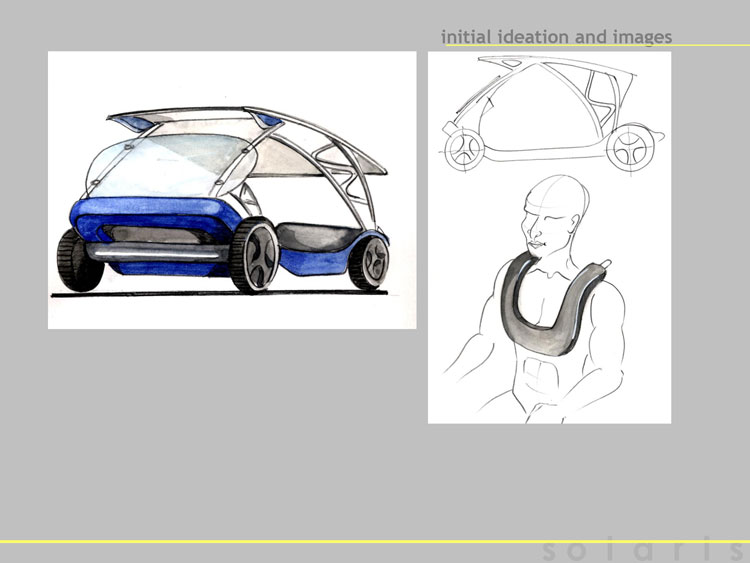Viewport: 750px width, 563px height.
Task: Click the chrome bar on the front bumper
Action: (152, 255)
